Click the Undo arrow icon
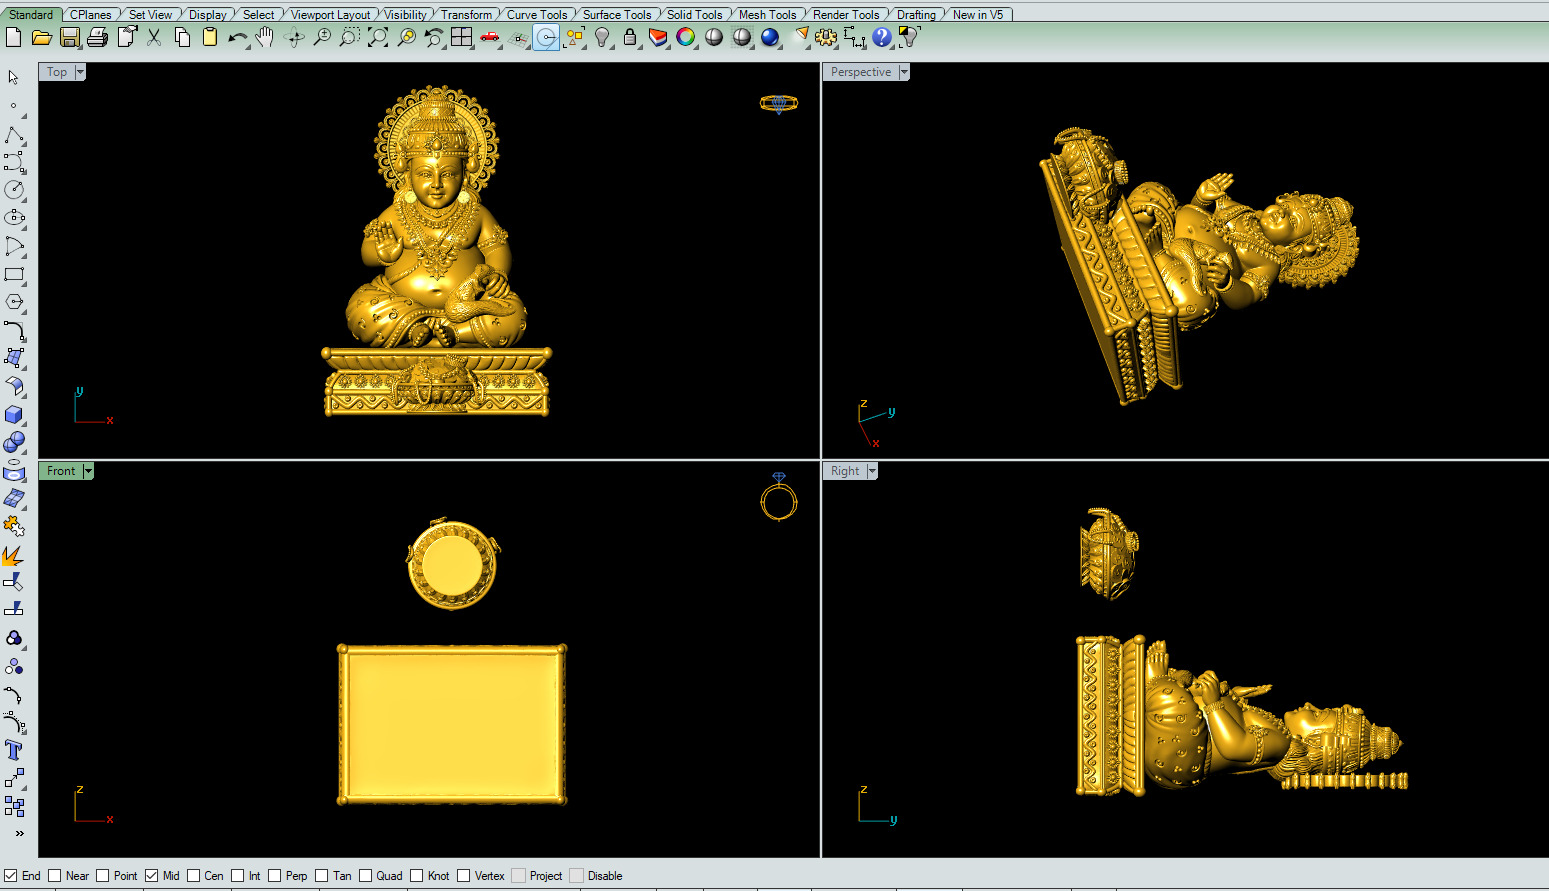 point(238,37)
